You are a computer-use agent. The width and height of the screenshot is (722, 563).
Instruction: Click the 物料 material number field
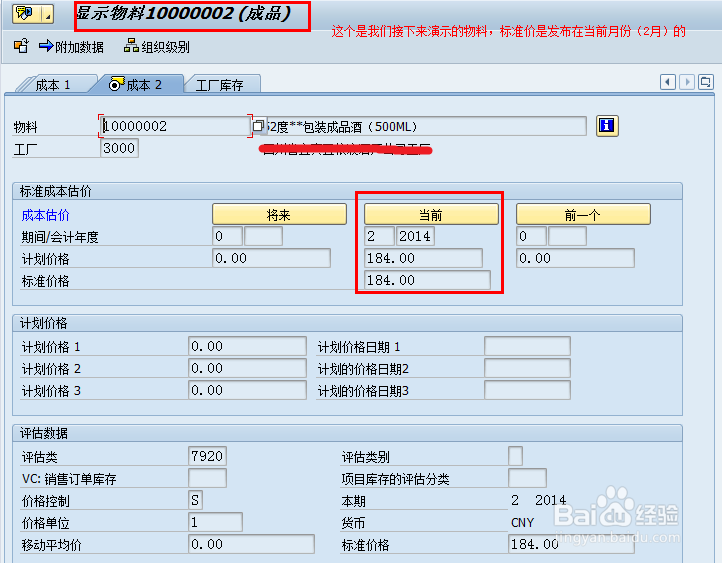[x=175, y=126]
